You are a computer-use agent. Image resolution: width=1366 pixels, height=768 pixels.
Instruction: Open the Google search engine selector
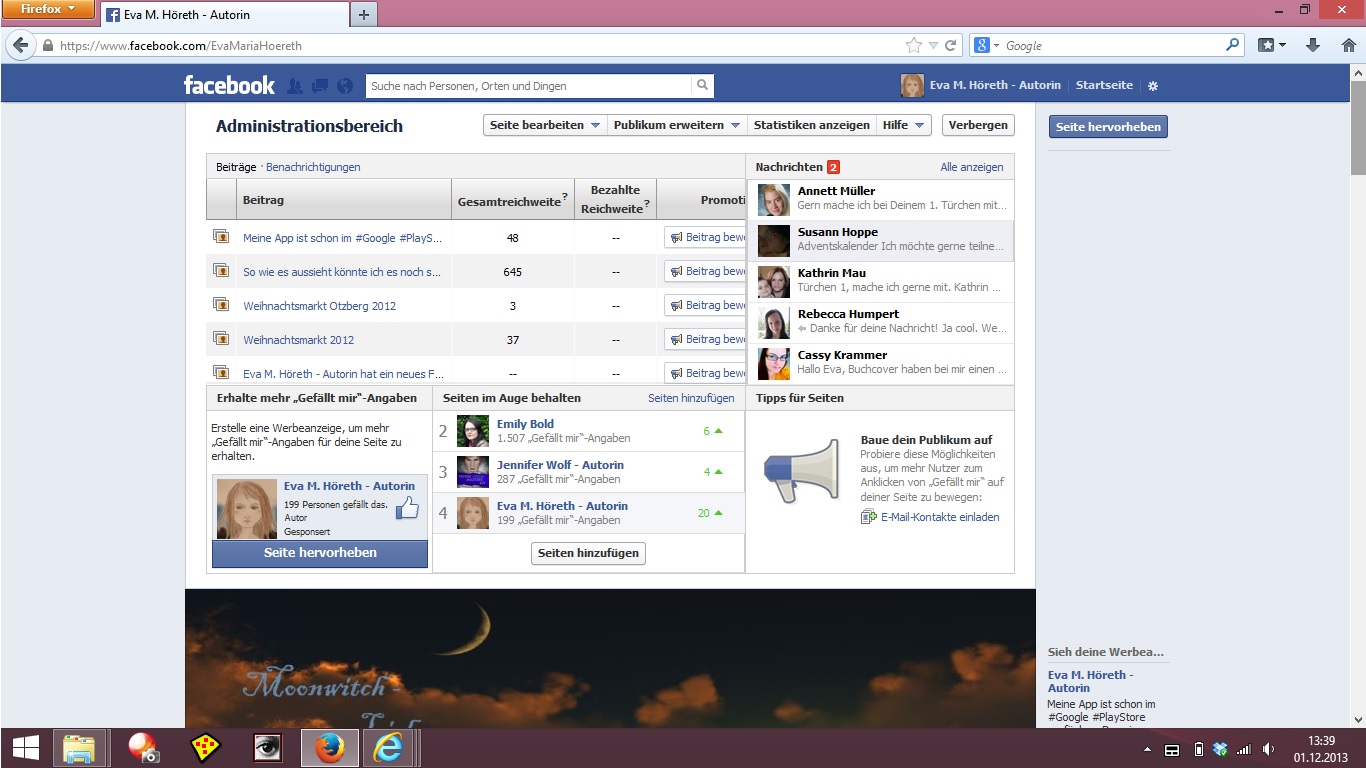(986, 45)
